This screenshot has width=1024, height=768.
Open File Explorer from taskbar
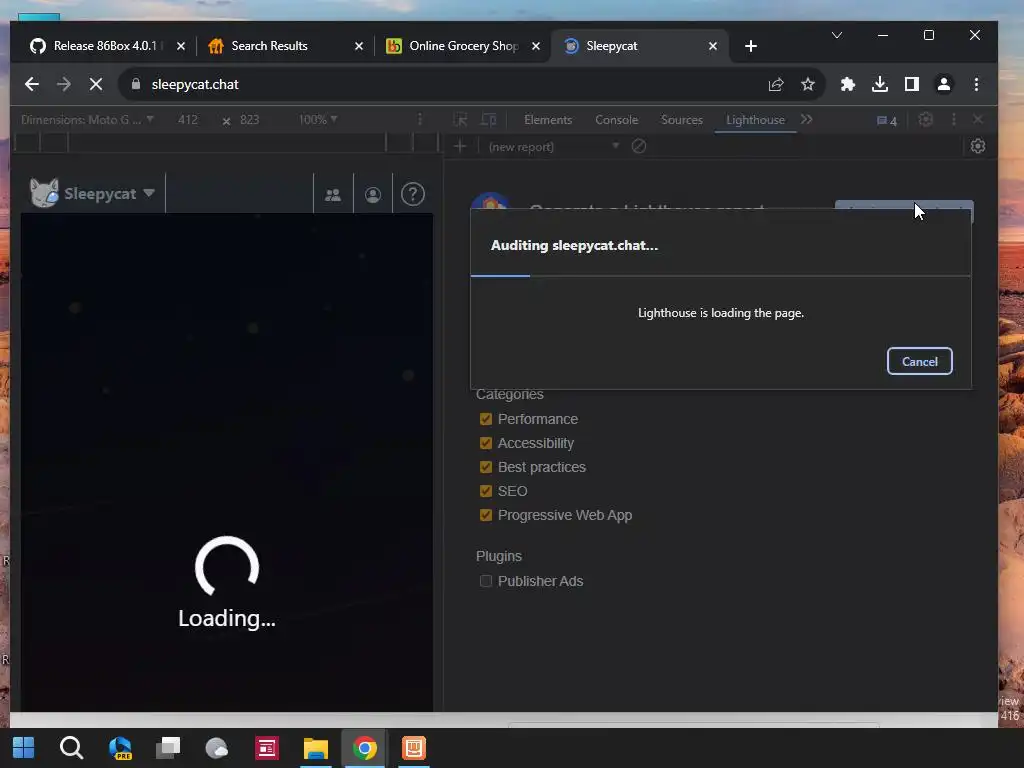[315, 748]
